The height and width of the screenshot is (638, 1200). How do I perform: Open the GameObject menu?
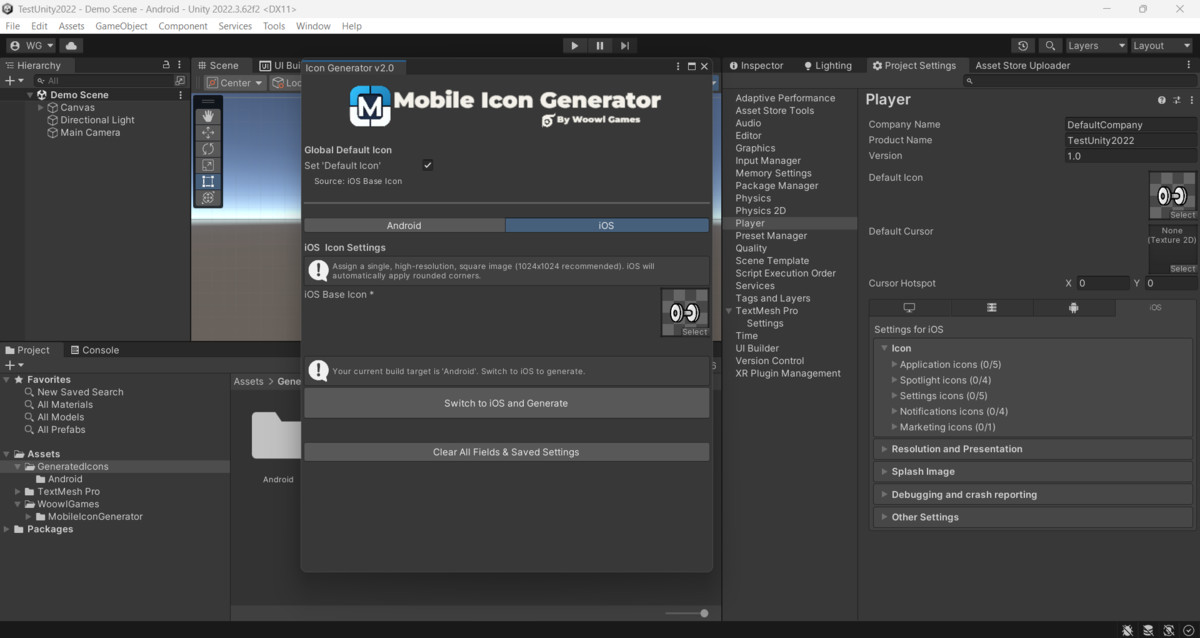(x=123, y=26)
